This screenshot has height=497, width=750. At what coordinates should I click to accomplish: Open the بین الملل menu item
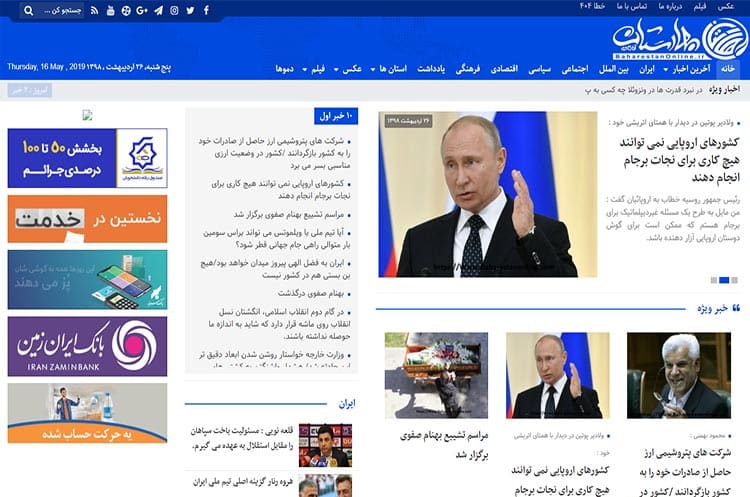point(614,69)
